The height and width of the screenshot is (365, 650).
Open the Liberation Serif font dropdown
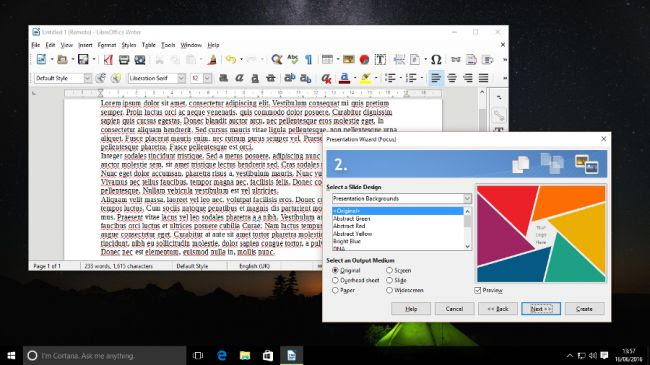coord(182,78)
